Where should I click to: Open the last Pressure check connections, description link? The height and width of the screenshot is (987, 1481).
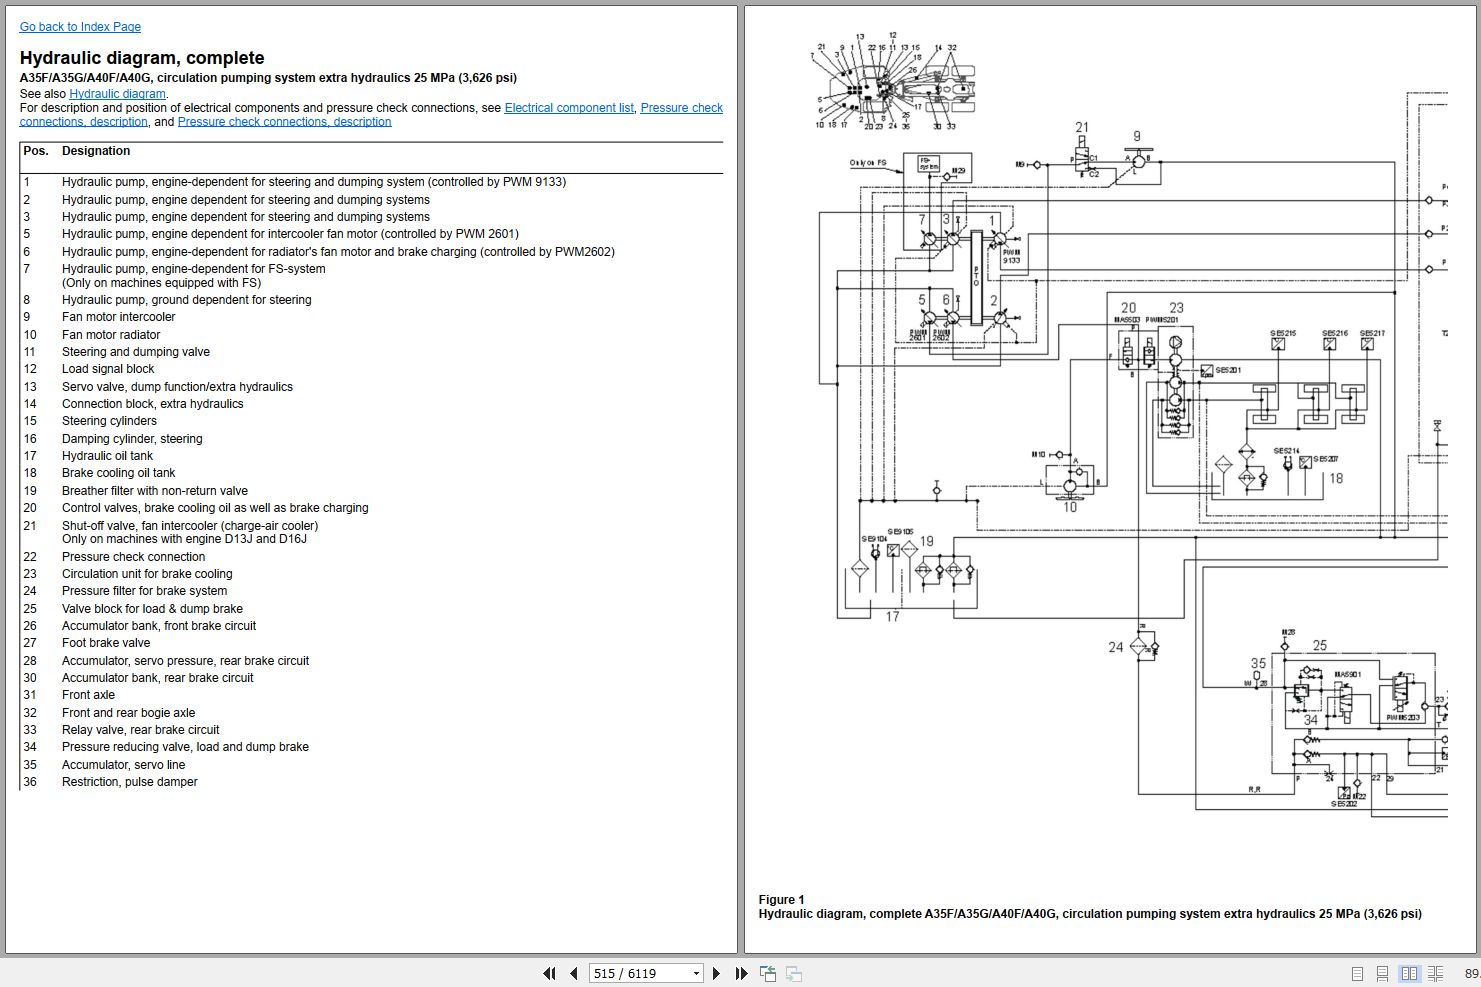point(284,122)
